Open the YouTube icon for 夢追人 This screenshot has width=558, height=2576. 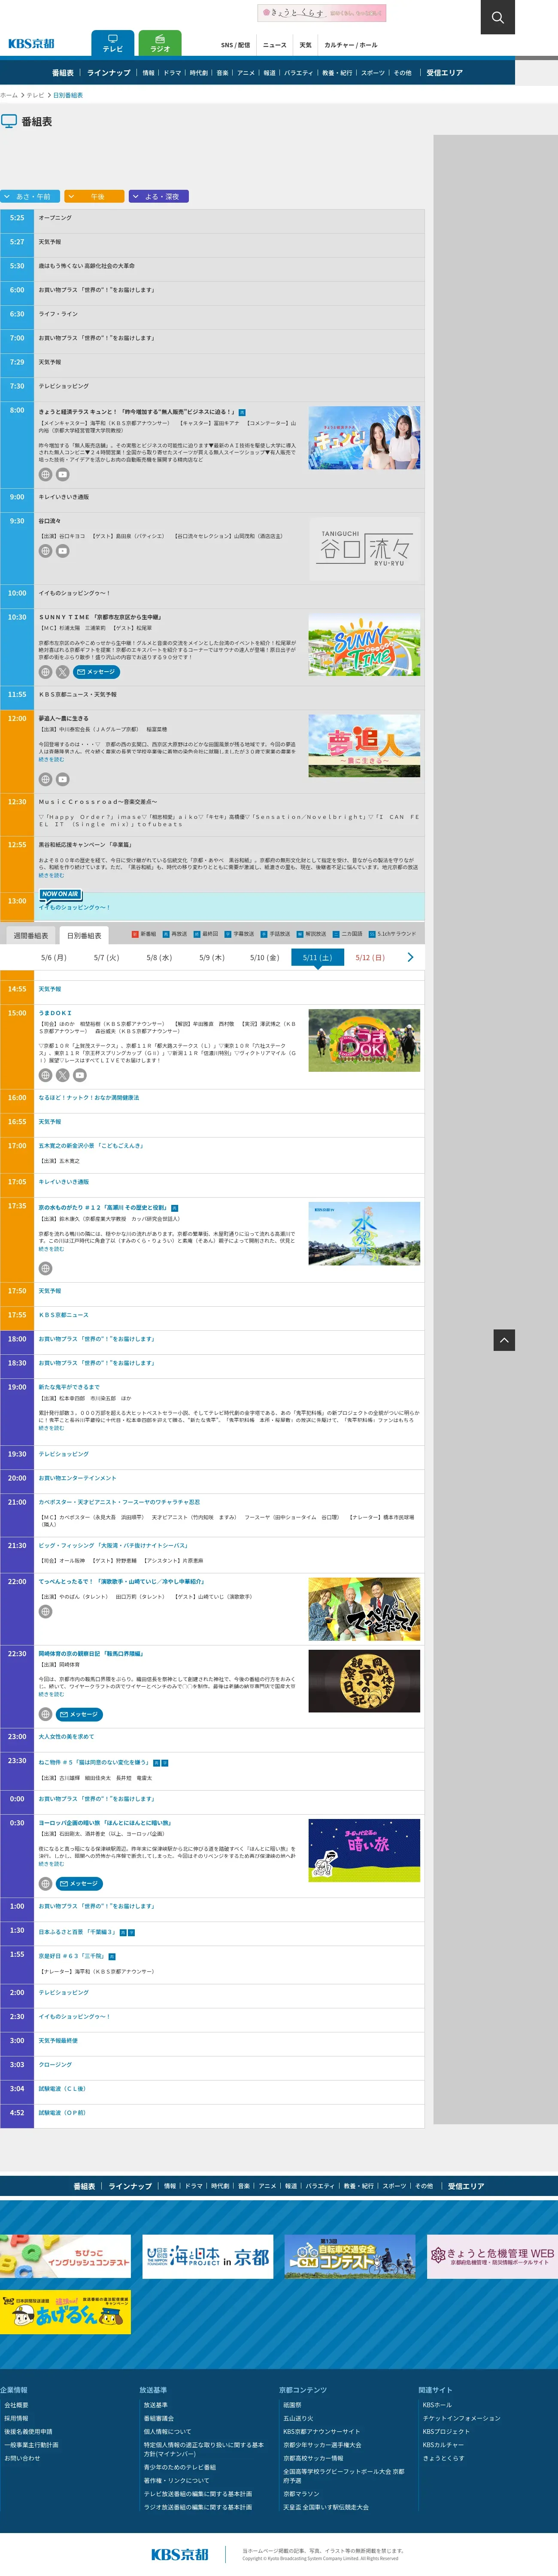62,779
